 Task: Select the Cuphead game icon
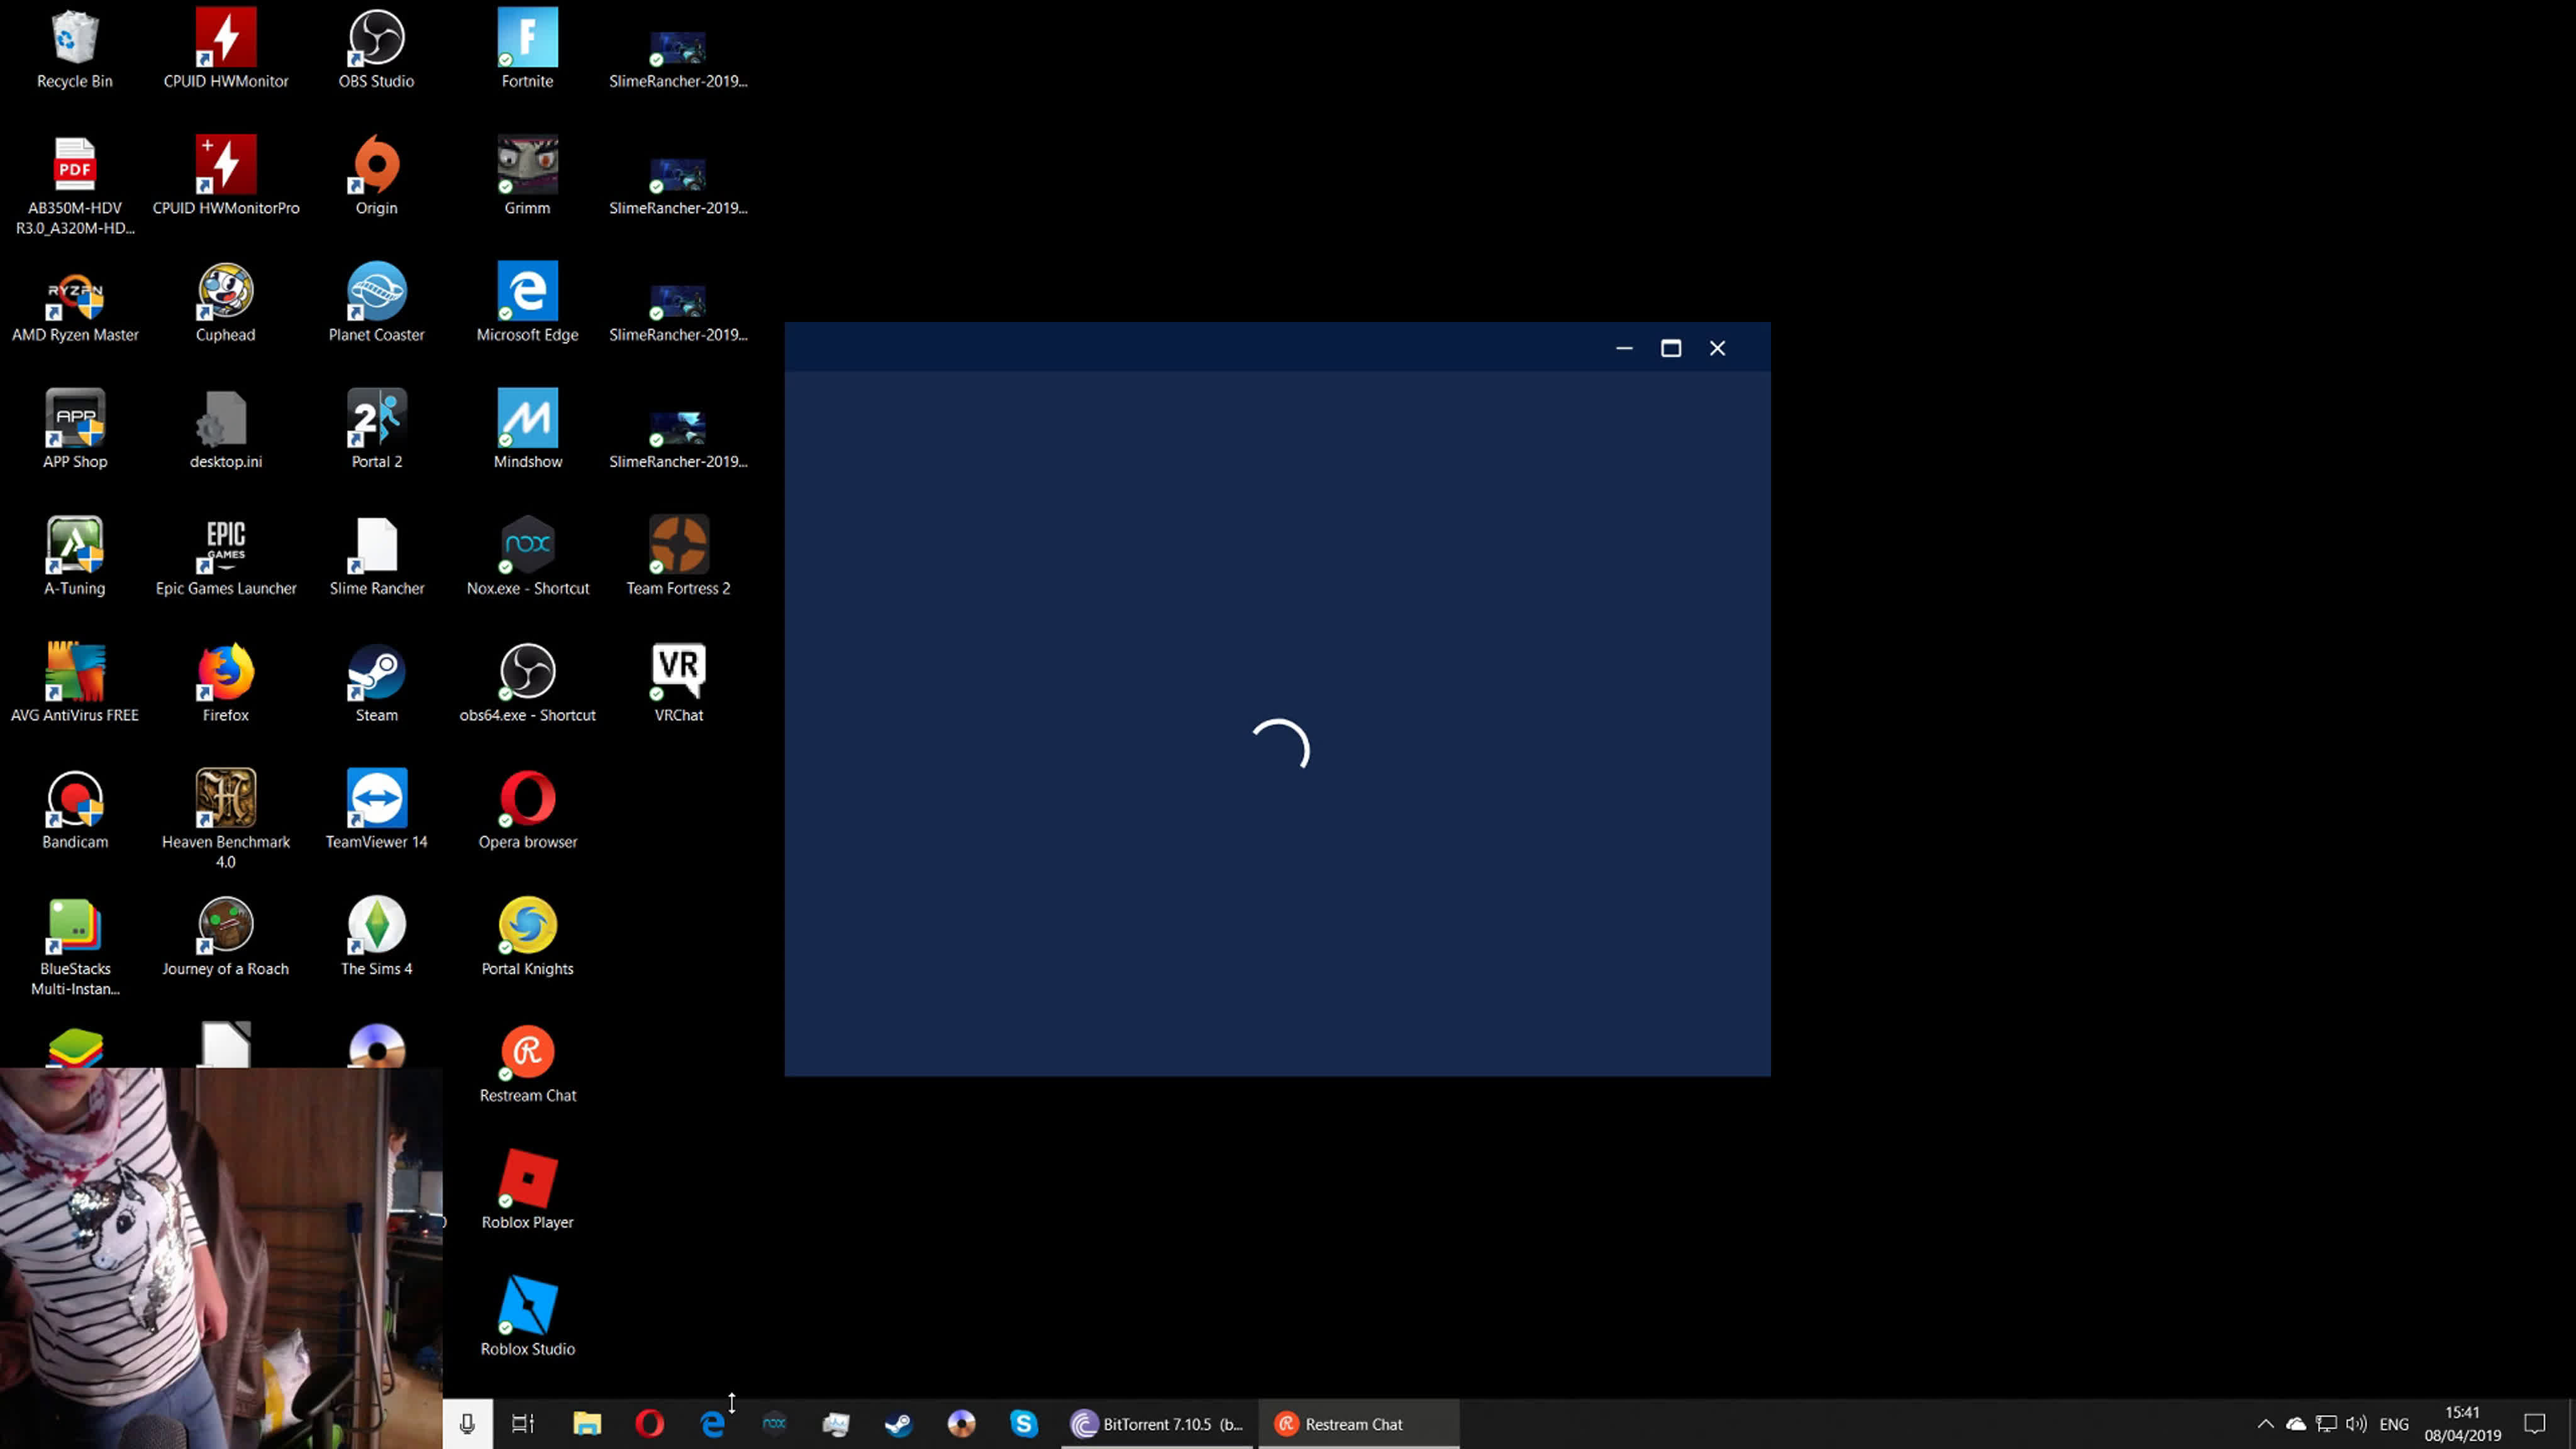click(226, 304)
